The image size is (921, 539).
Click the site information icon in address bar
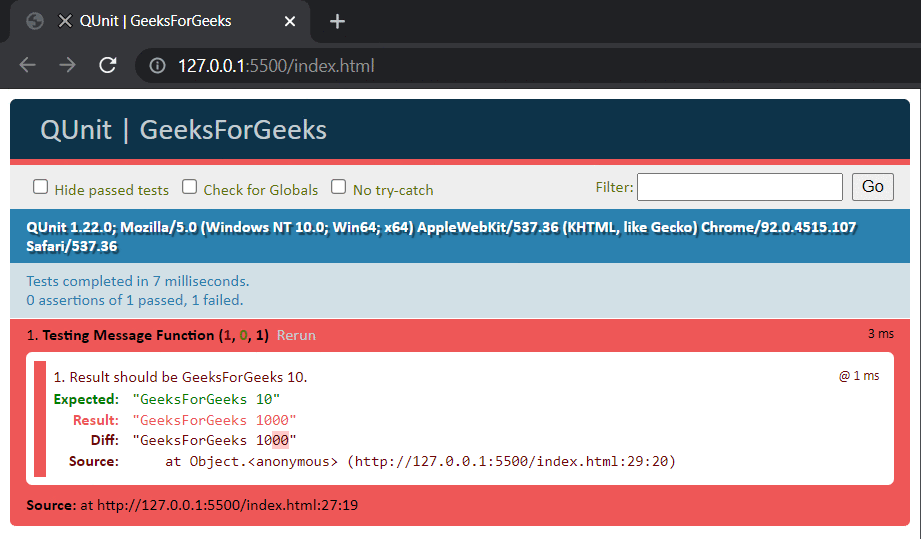pyautogui.click(x=157, y=67)
